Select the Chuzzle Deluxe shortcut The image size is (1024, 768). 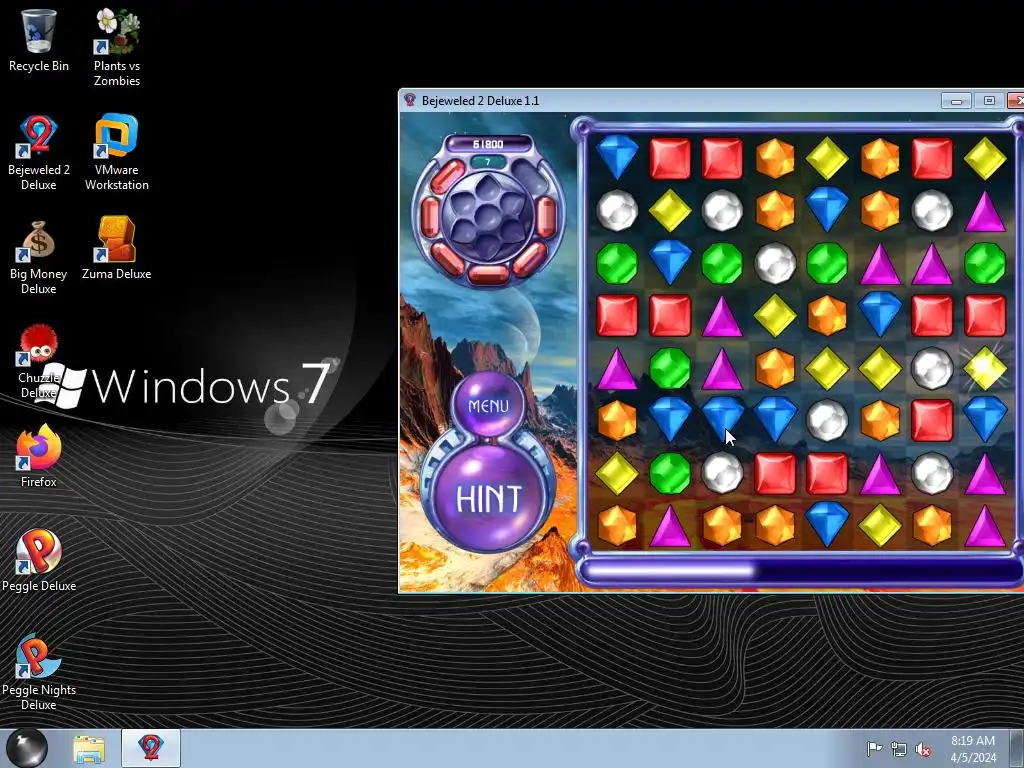pos(39,360)
